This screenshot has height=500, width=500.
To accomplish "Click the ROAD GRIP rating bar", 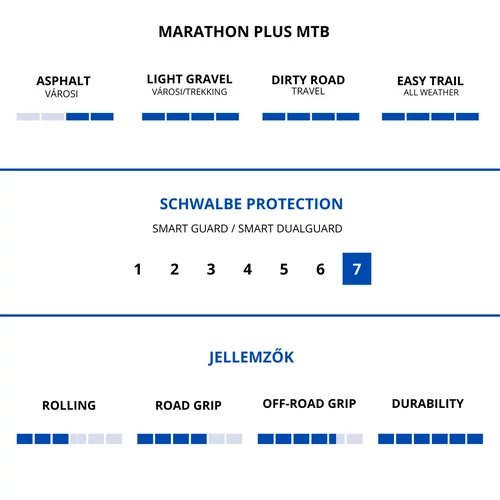I will (189, 439).
